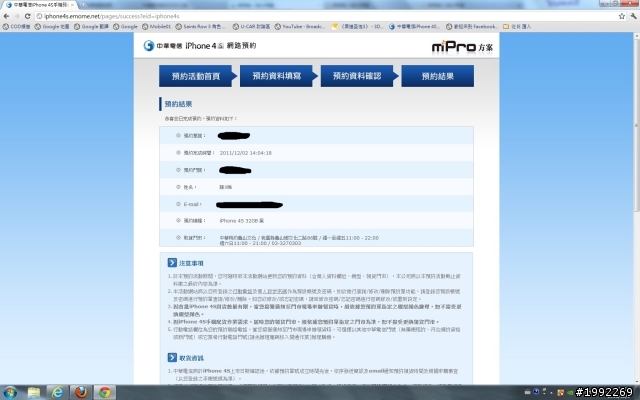Screen dimensions: 640x400
Task: Click the Chrome taskbar icon
Action: (105, 393)
